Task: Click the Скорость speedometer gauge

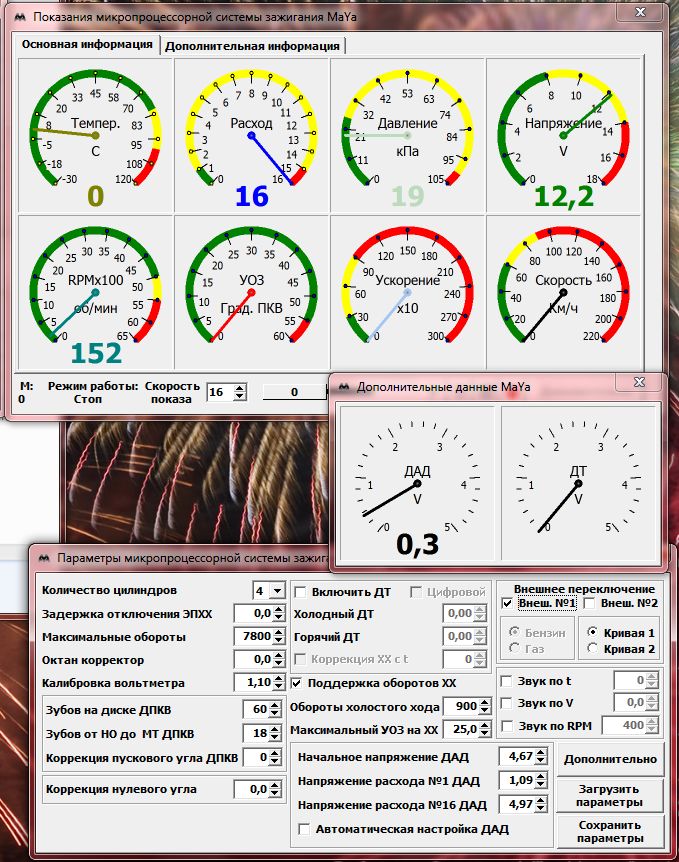Action: (563, 291)
